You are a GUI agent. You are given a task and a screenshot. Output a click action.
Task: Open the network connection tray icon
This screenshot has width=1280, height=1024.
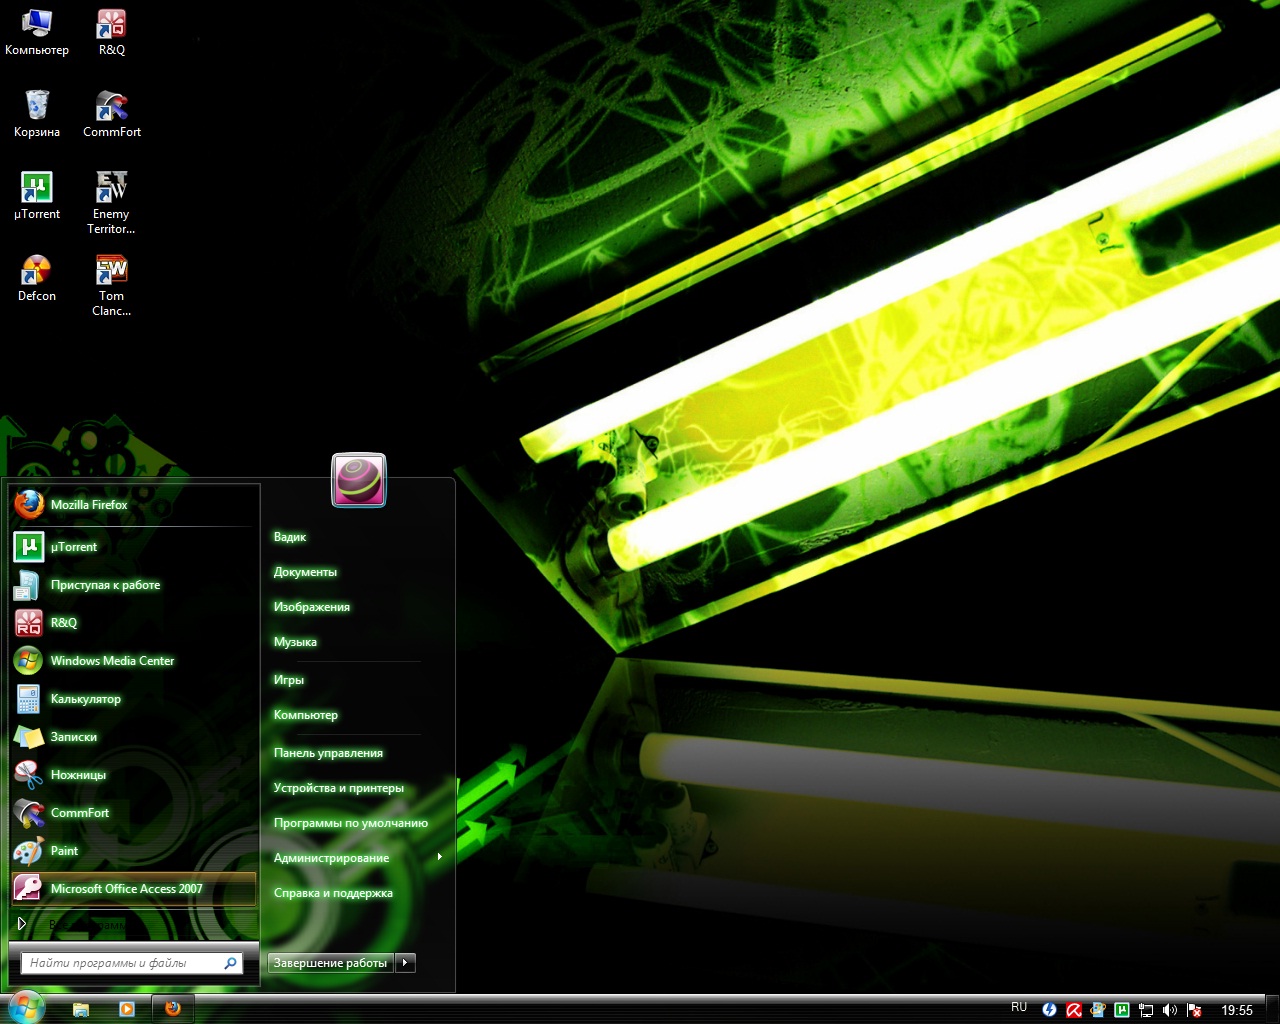coord(1146,1010)
